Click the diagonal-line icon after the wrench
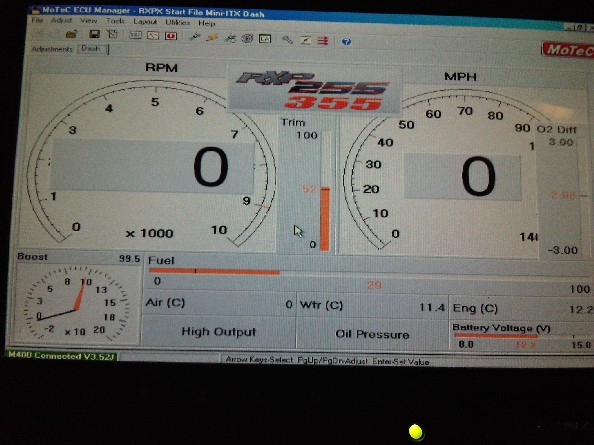Screen dimensions: 594x445 (x=305, y=40)
